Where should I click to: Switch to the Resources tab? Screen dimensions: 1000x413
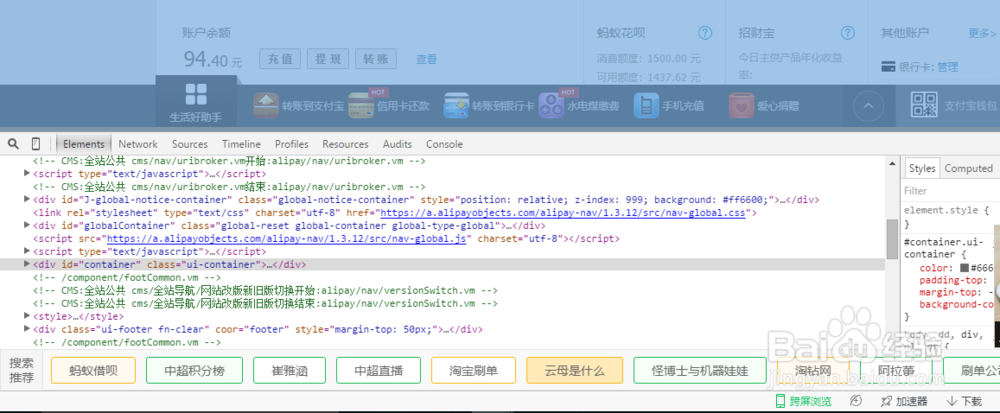tap(345, 144)
